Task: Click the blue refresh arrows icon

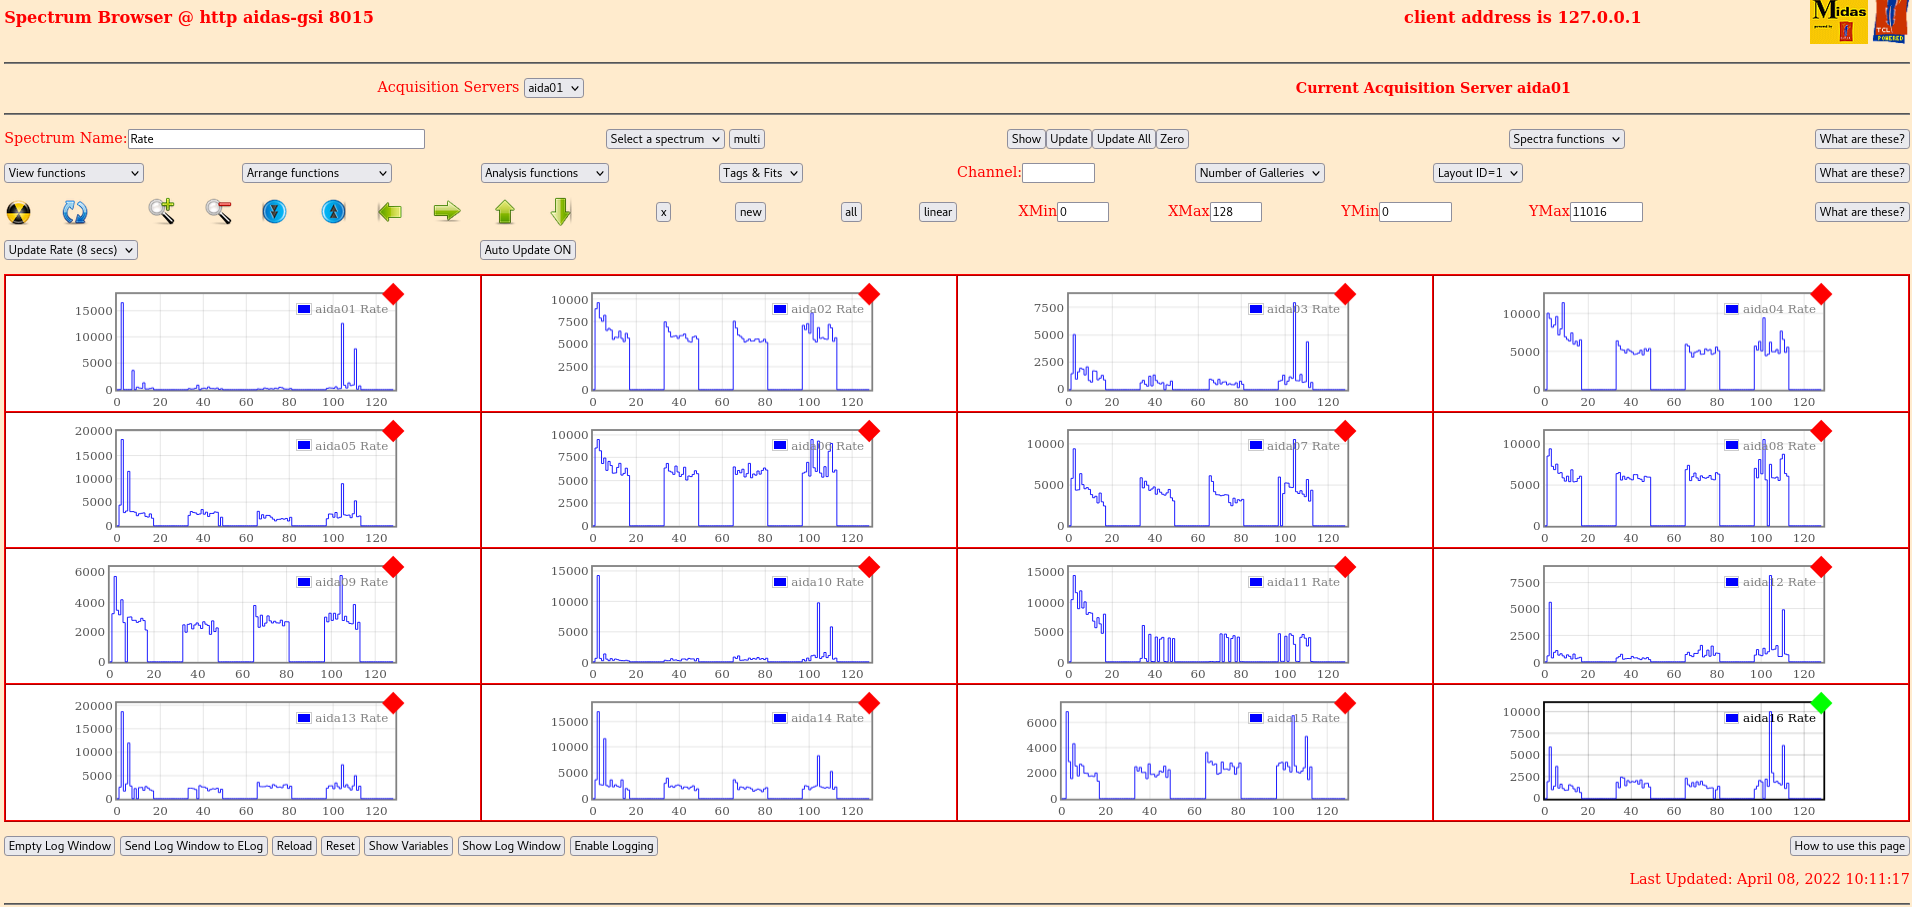Action: 75,212
